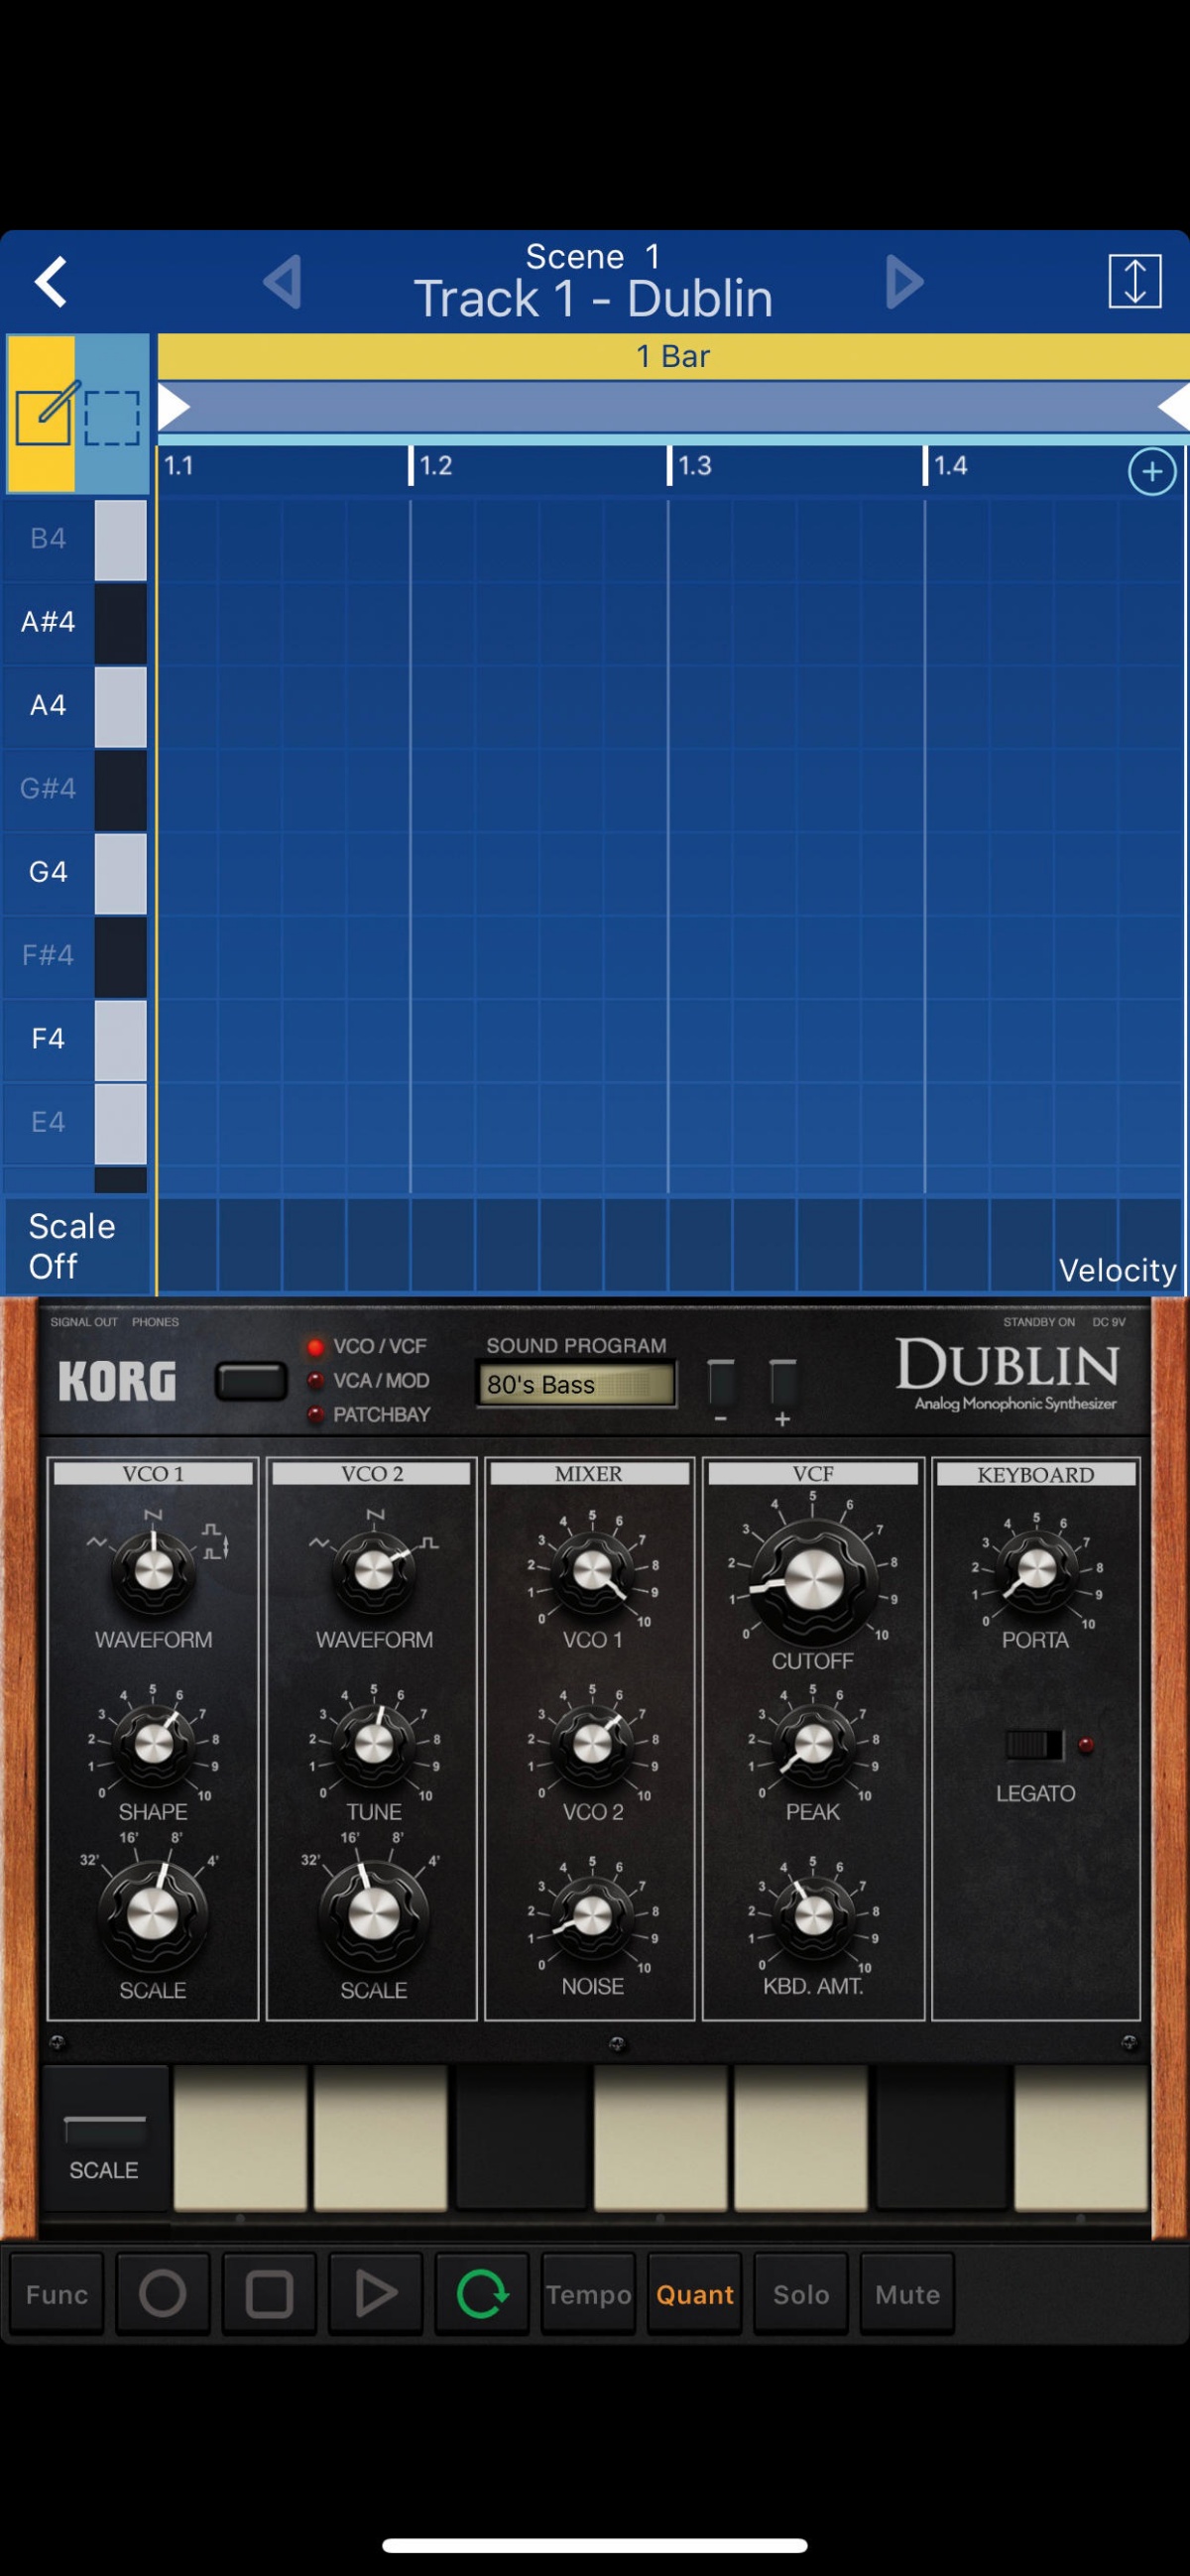Click the VCO 2 Scale knob
This screenshot has width=1190, height=2576.
point(374,1914)
